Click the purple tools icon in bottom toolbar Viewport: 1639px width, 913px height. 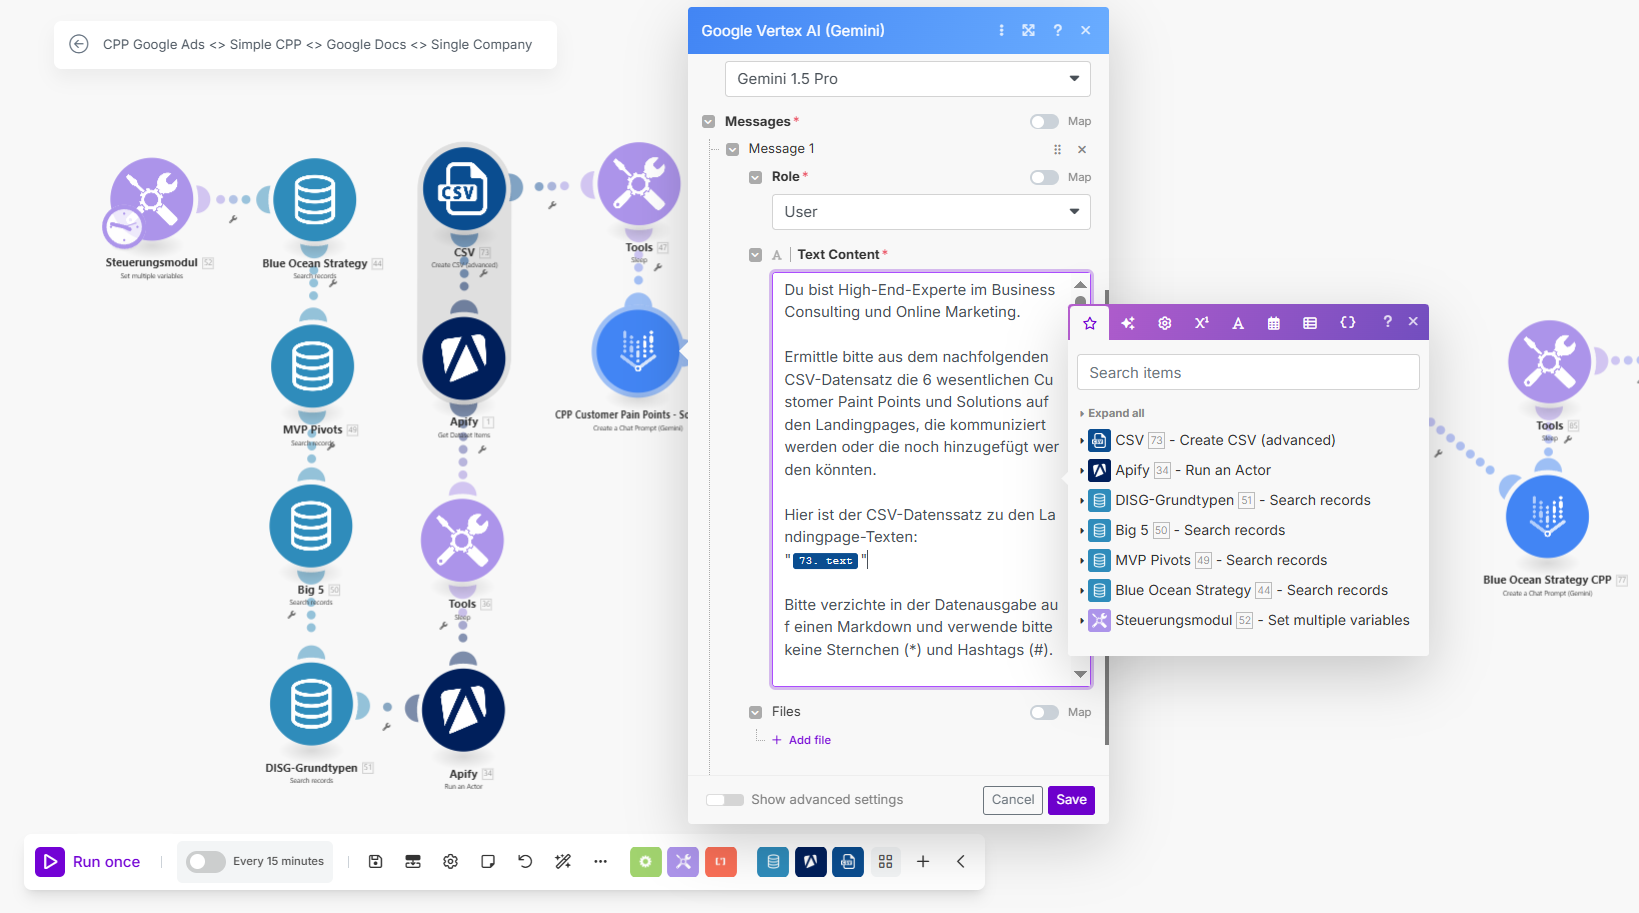point(683,861)
